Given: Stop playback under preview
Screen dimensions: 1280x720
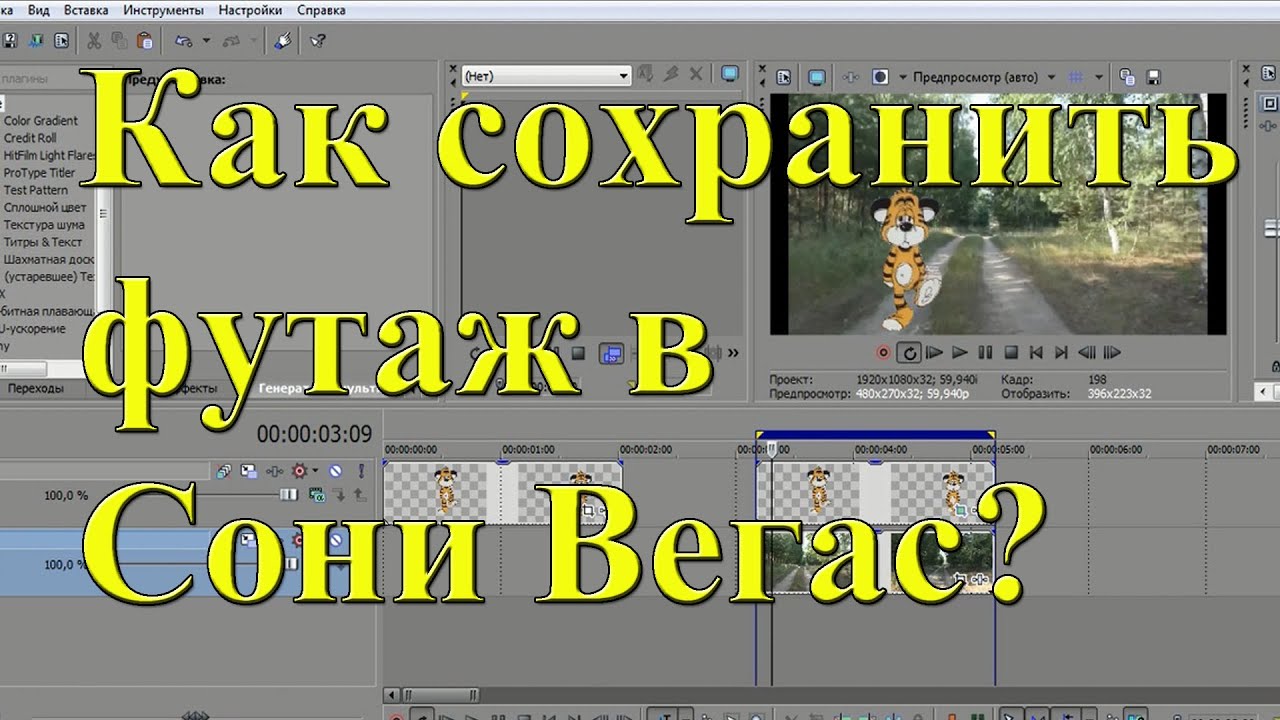Looking at the screenshot, I should (x=1011, y=352).
